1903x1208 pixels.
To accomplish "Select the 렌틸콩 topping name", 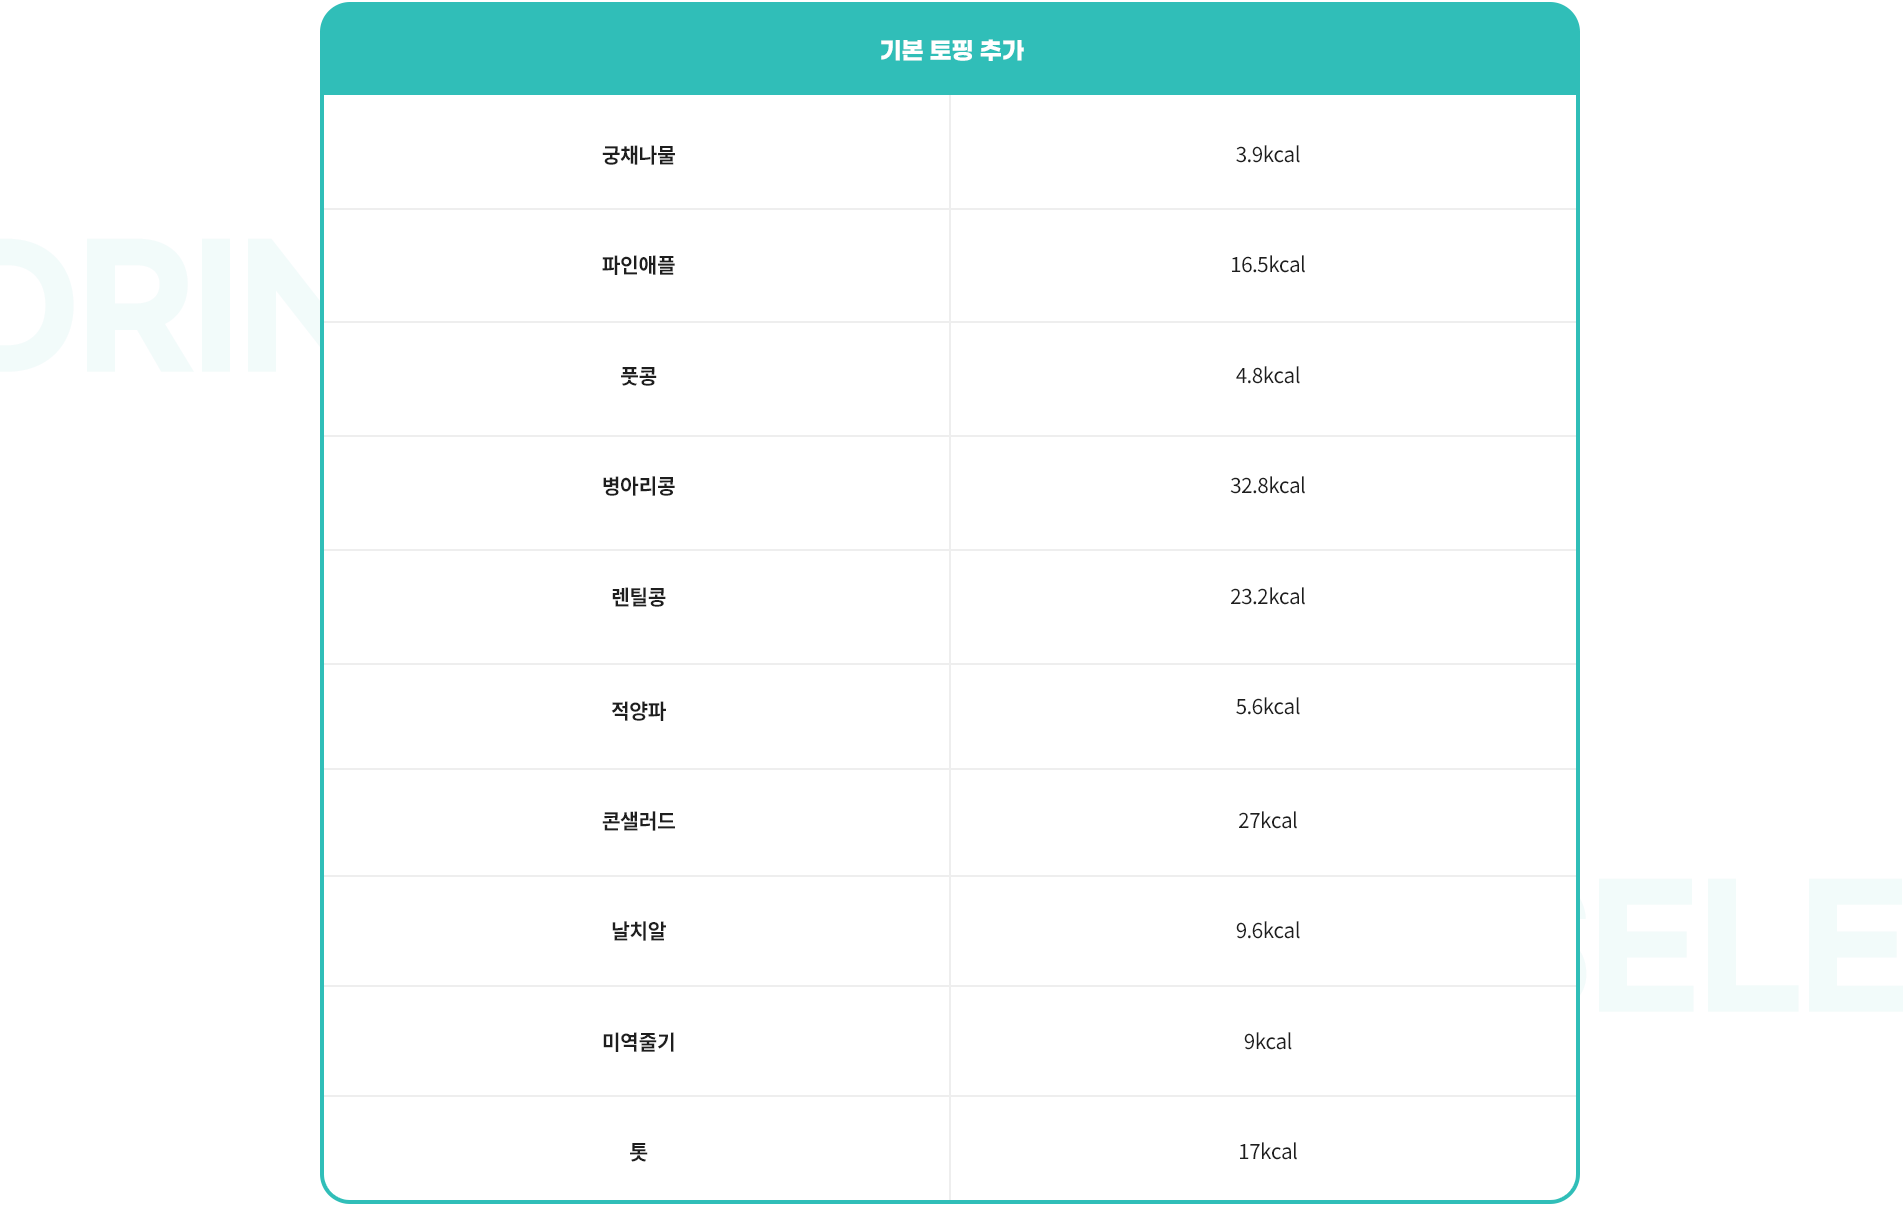I will pyautogui.click(x=638, y=597).
